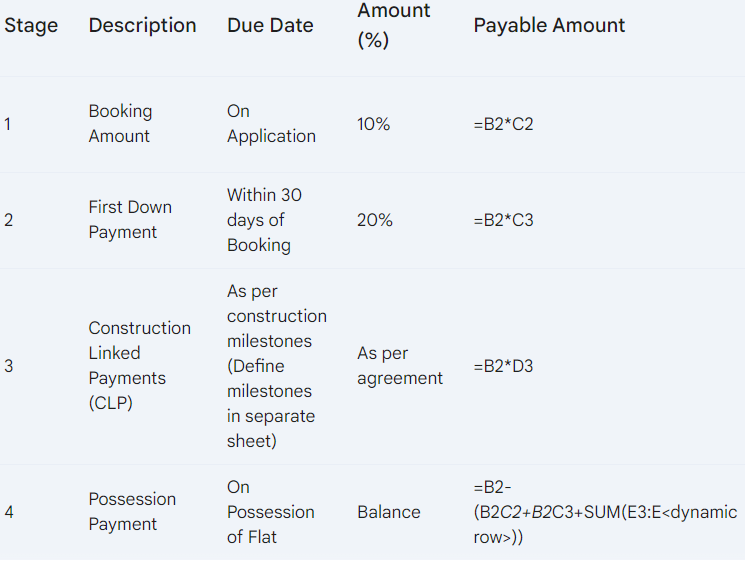Screen dimensions: 745x561
Task: Select the 10% amount cell
Action: pyautogui.click(x=373, y=124)
